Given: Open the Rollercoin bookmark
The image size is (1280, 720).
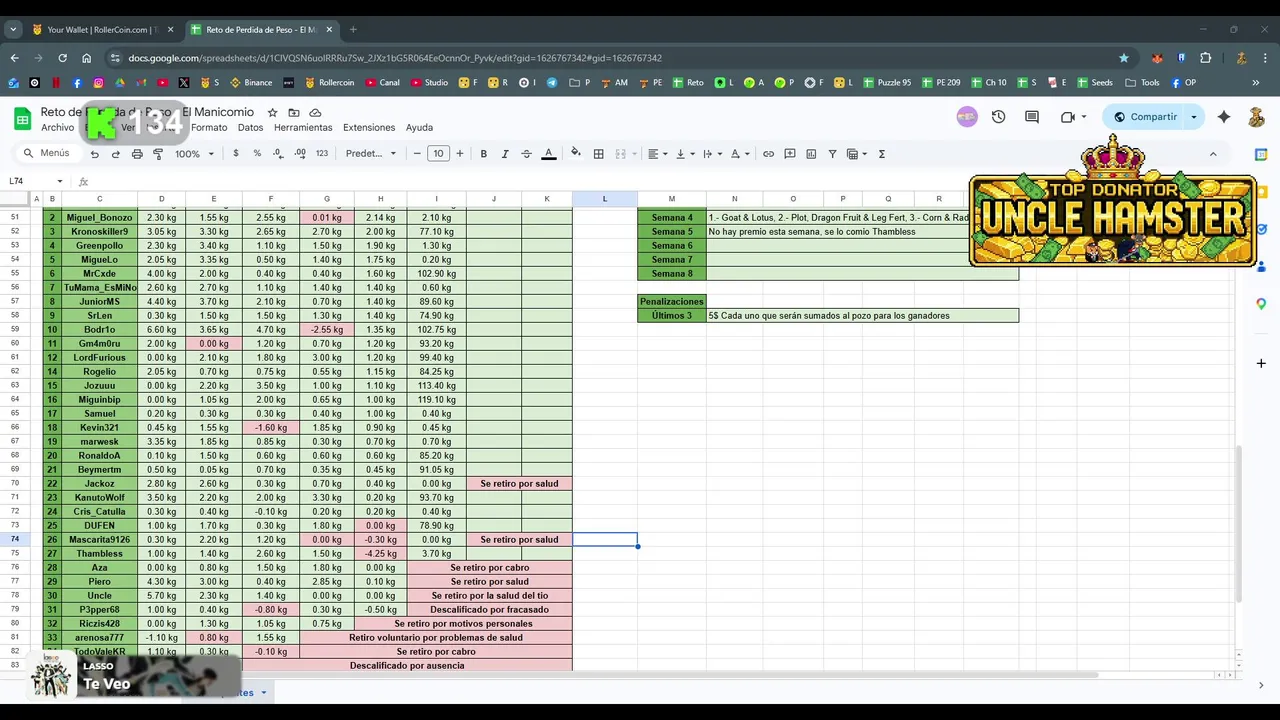Looking at the screenshot, I should point(329,83).
